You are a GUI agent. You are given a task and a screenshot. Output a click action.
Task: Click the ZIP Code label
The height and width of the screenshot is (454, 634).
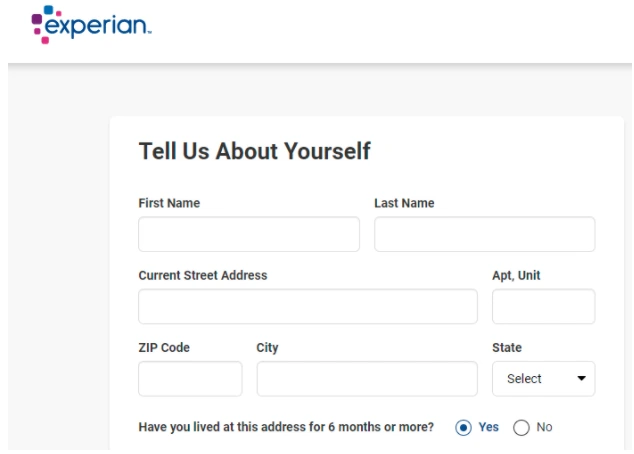point(164,348)
